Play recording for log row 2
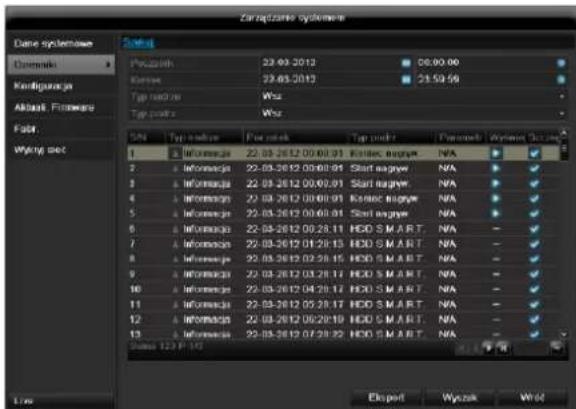This screenshot has width=576, height=409. (496, 168)
